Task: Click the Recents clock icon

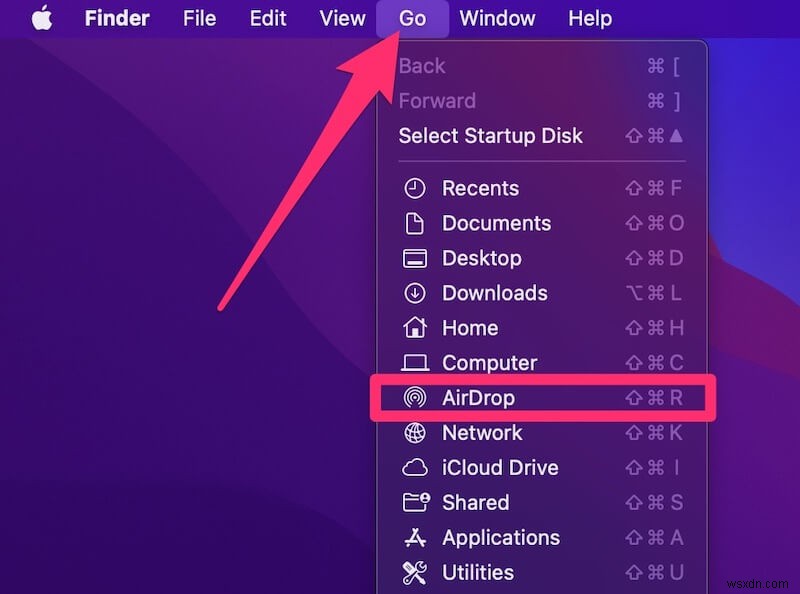Action: pyautogui.click(x=414, y=188)
